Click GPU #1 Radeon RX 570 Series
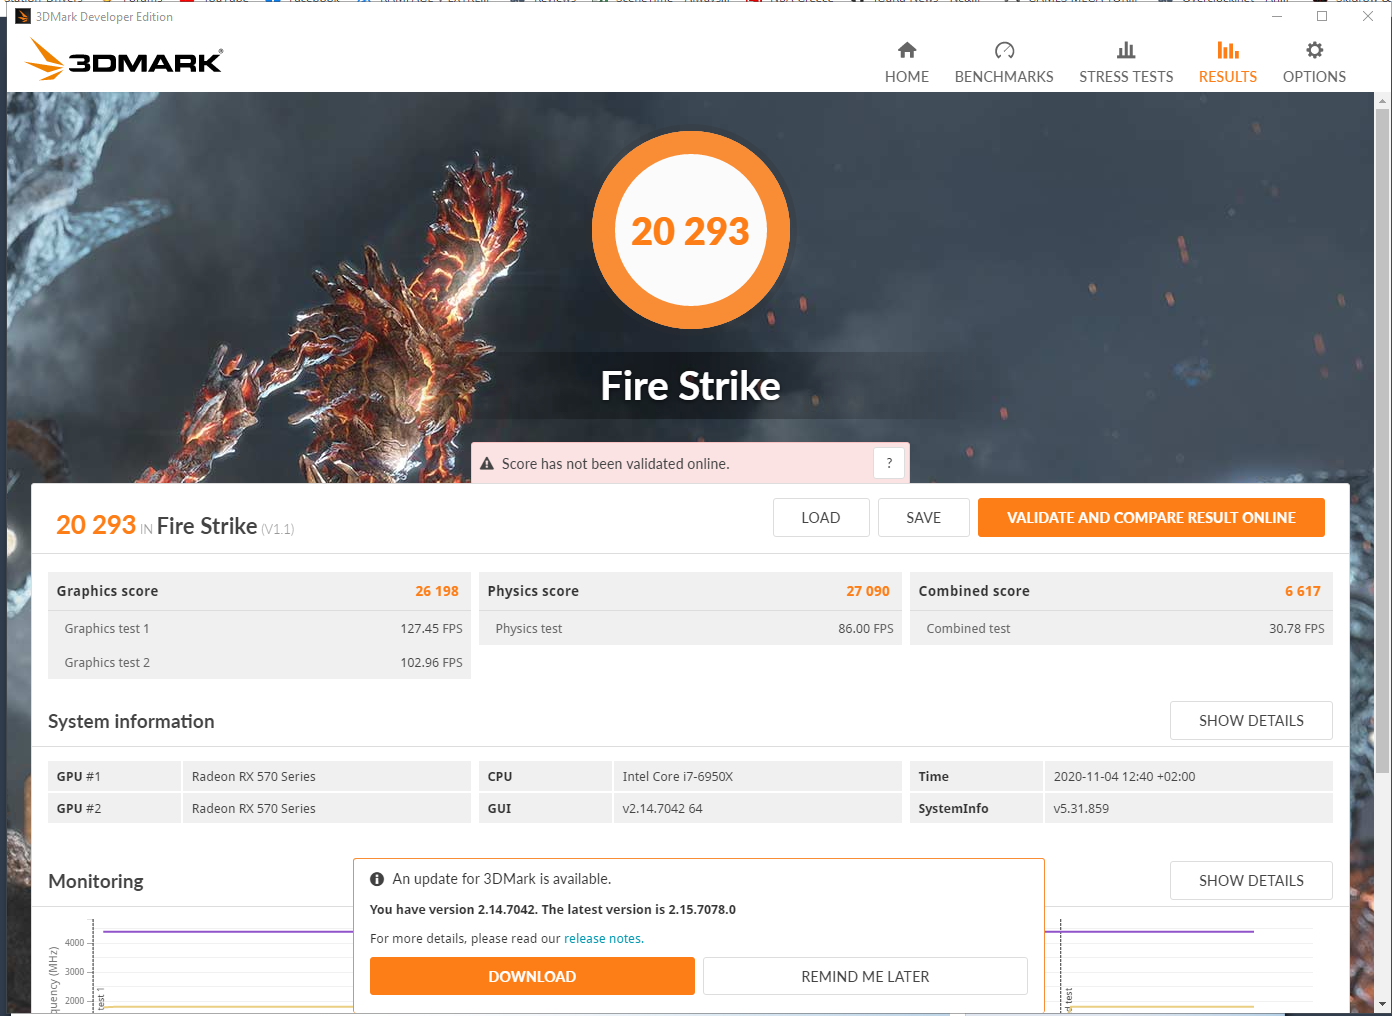Image resolution: width=1392 pixels, height=1016 pixels. (259, 776)
